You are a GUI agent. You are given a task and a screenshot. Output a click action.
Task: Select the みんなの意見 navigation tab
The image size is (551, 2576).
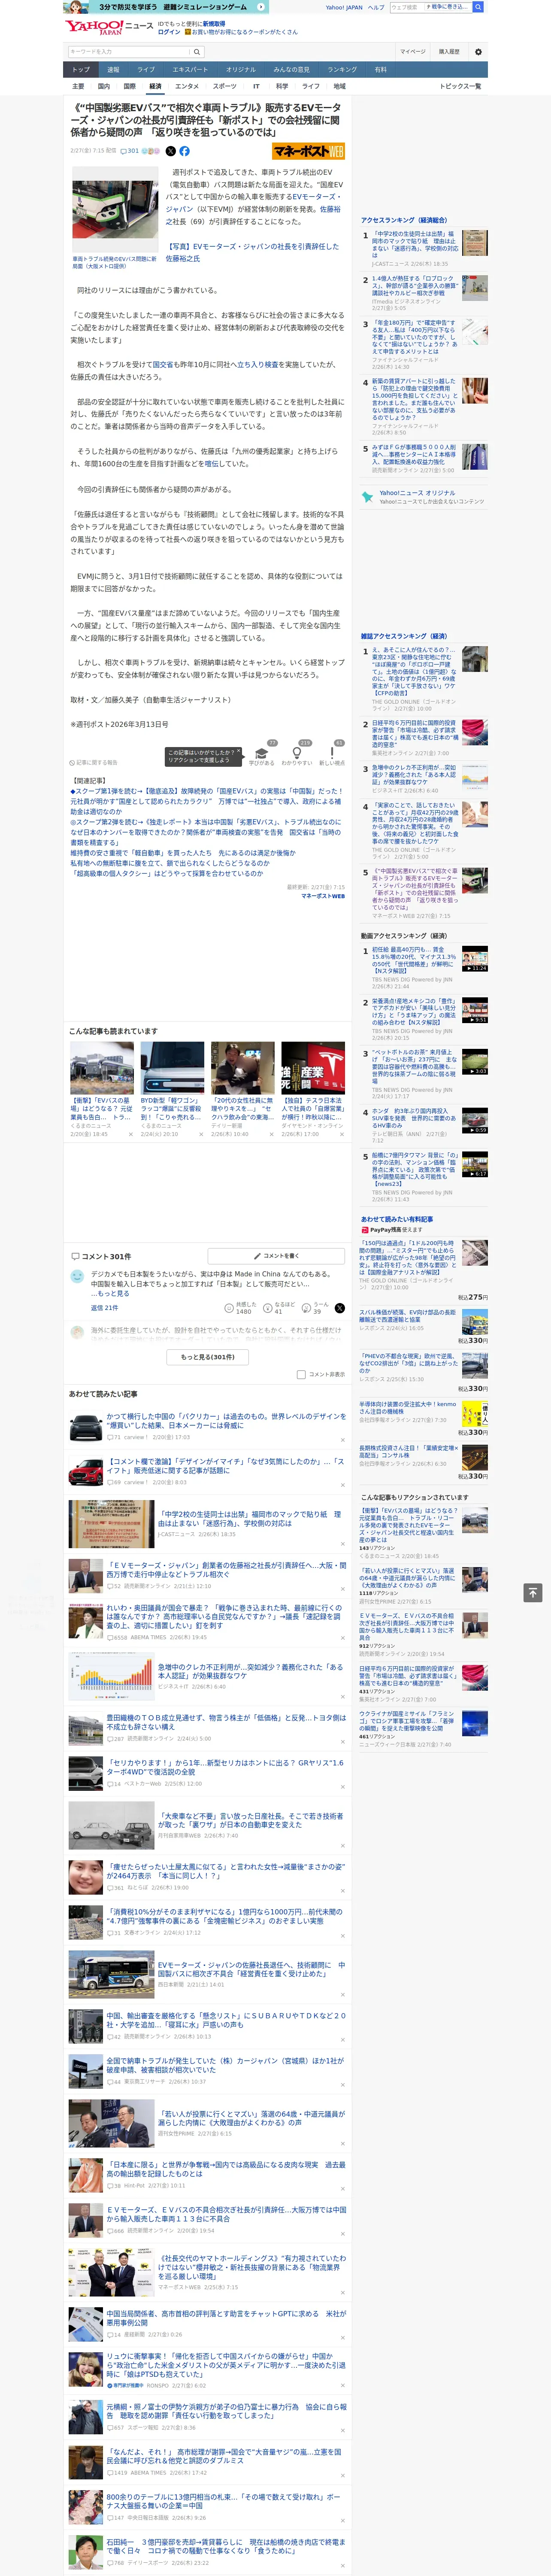coord(292,70)
